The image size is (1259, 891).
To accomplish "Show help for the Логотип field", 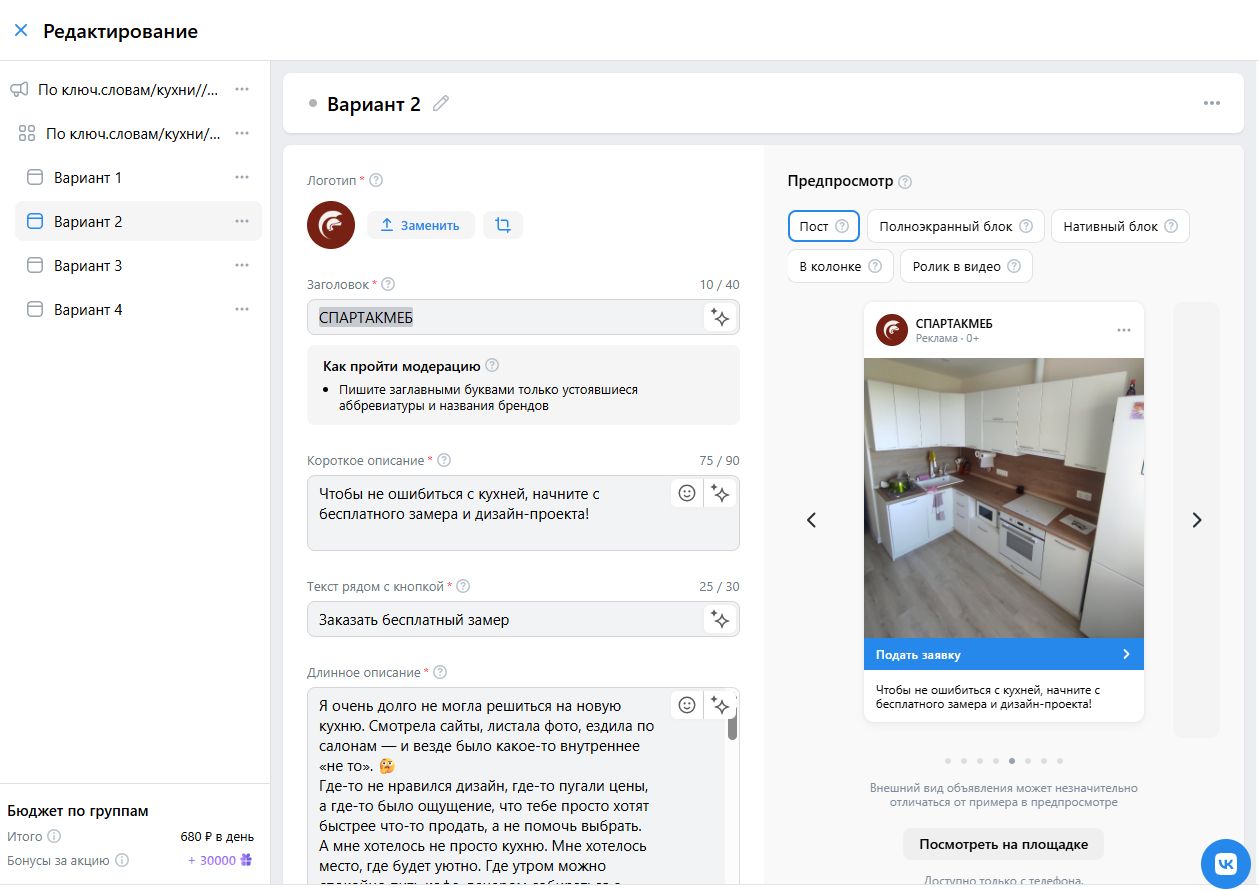I will point(376,180).
